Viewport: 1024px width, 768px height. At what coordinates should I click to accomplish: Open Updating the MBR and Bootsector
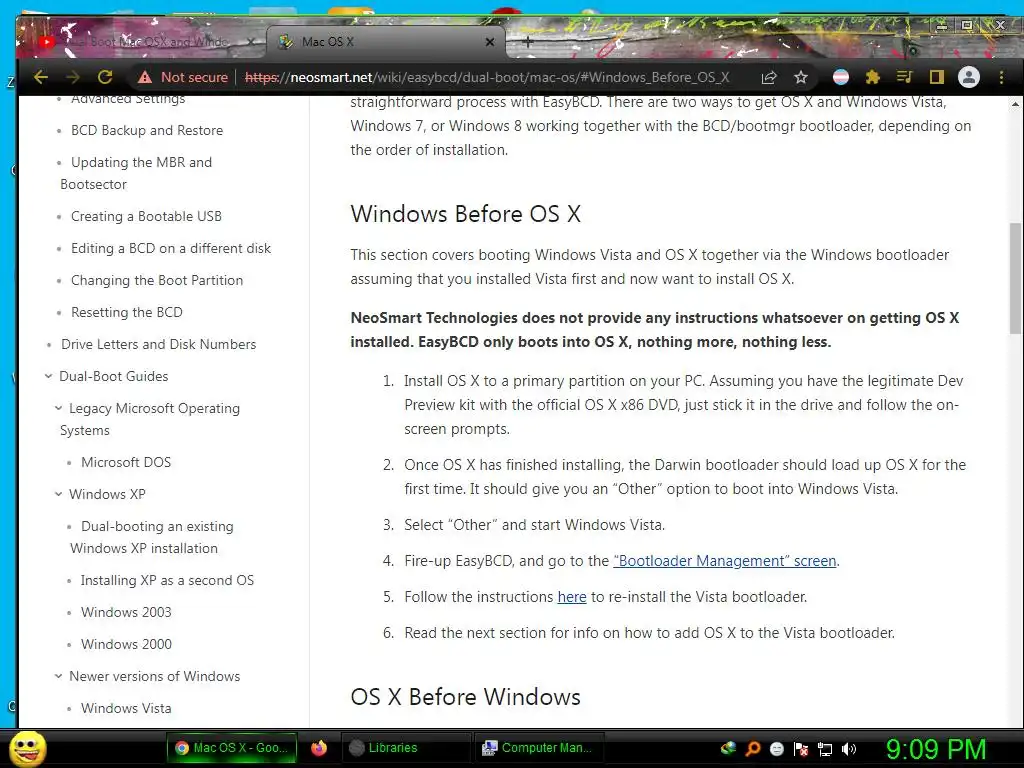(136, 173)
